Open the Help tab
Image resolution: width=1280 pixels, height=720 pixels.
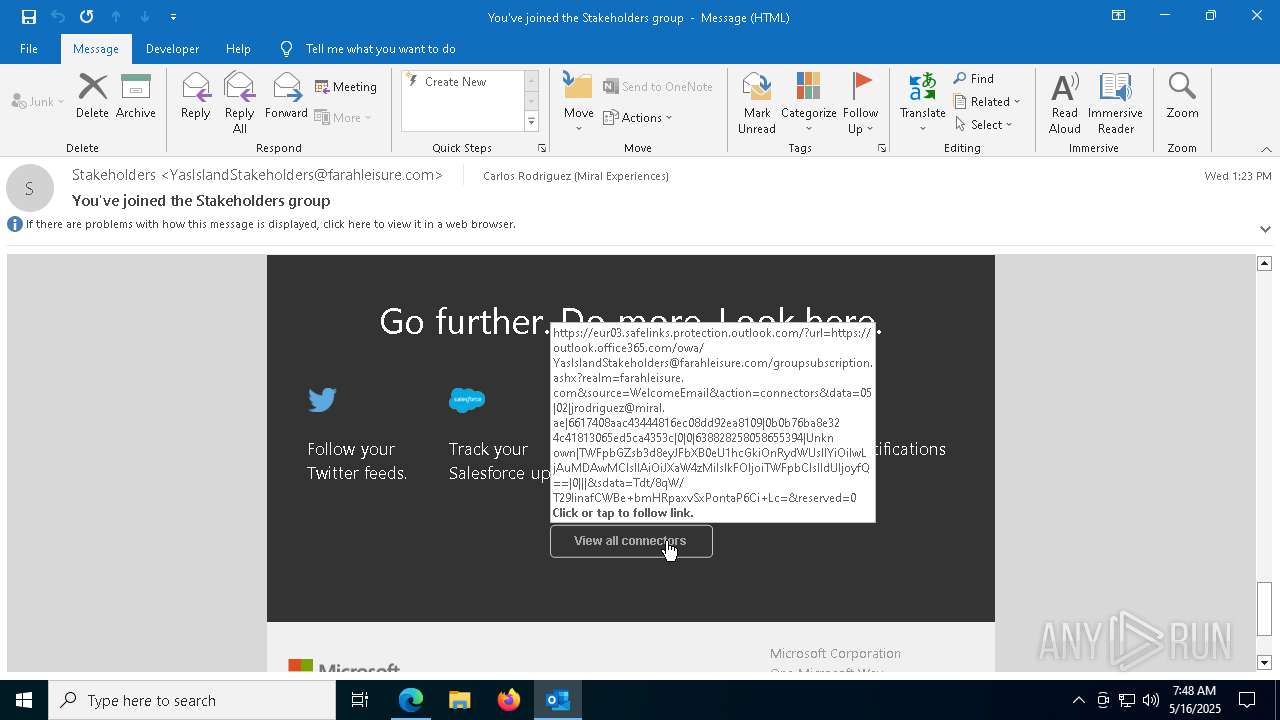(238, 48)
